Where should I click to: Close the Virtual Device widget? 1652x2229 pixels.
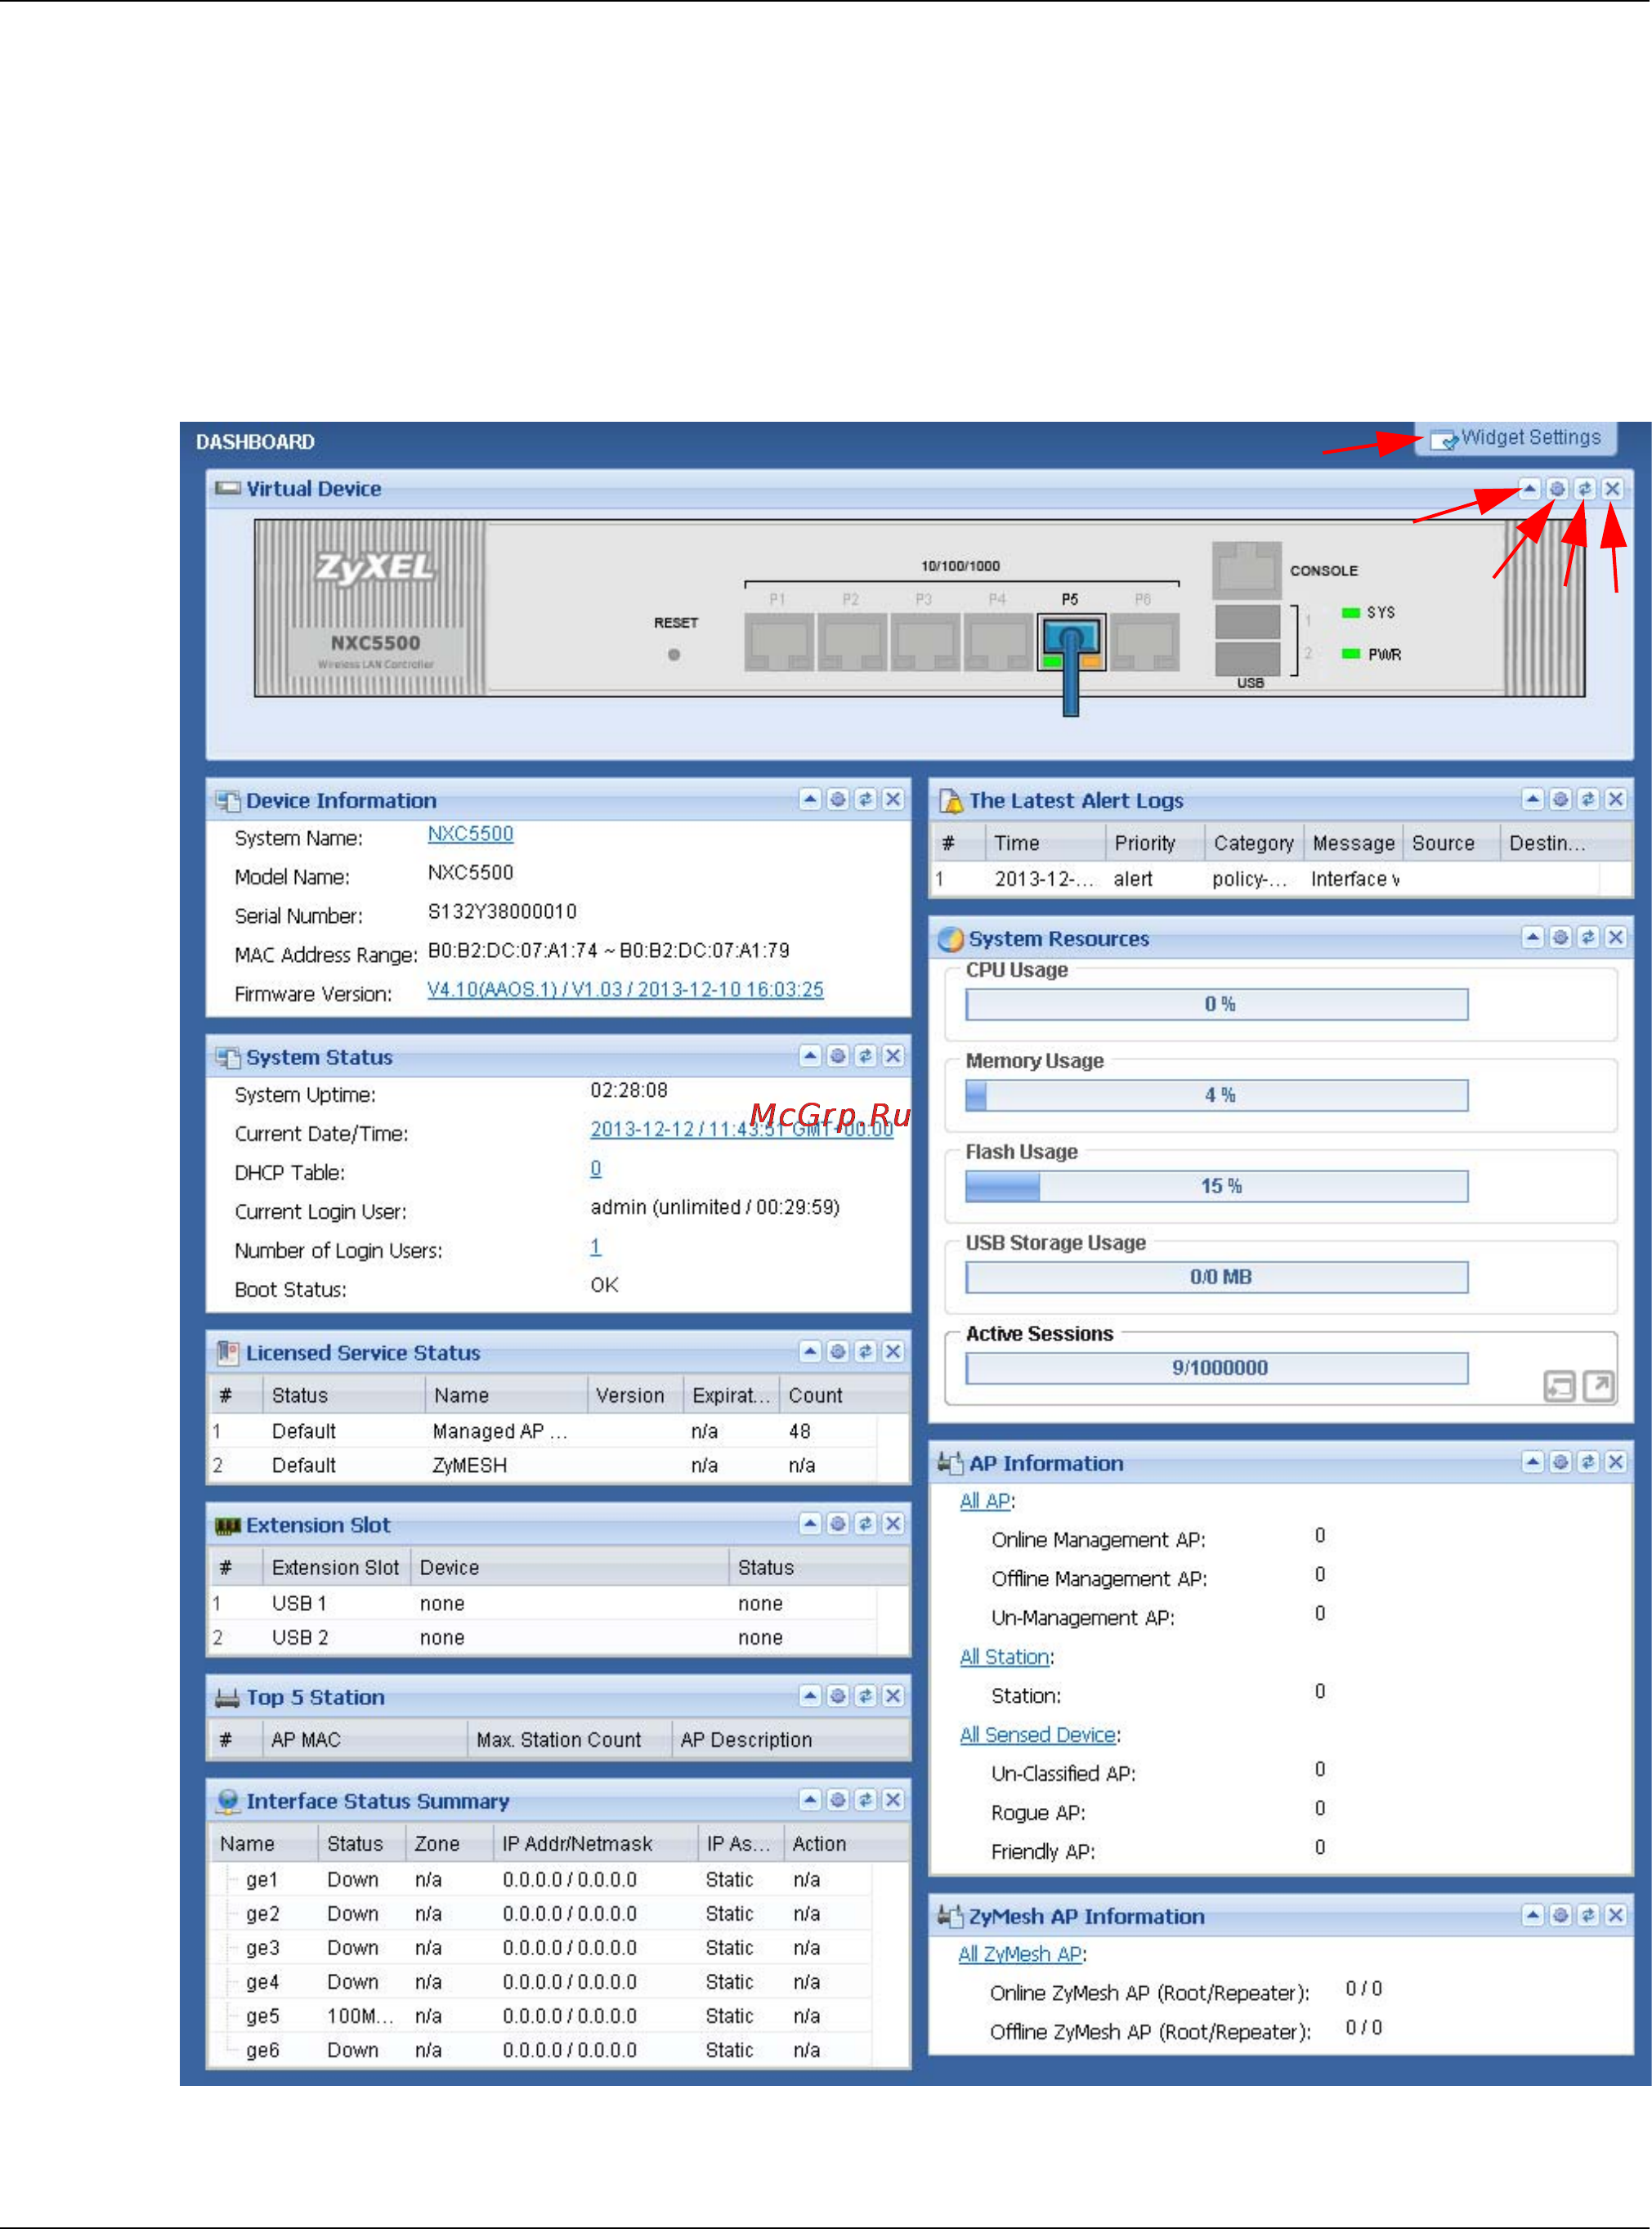pyautogui.click(x=1613, y=489)
